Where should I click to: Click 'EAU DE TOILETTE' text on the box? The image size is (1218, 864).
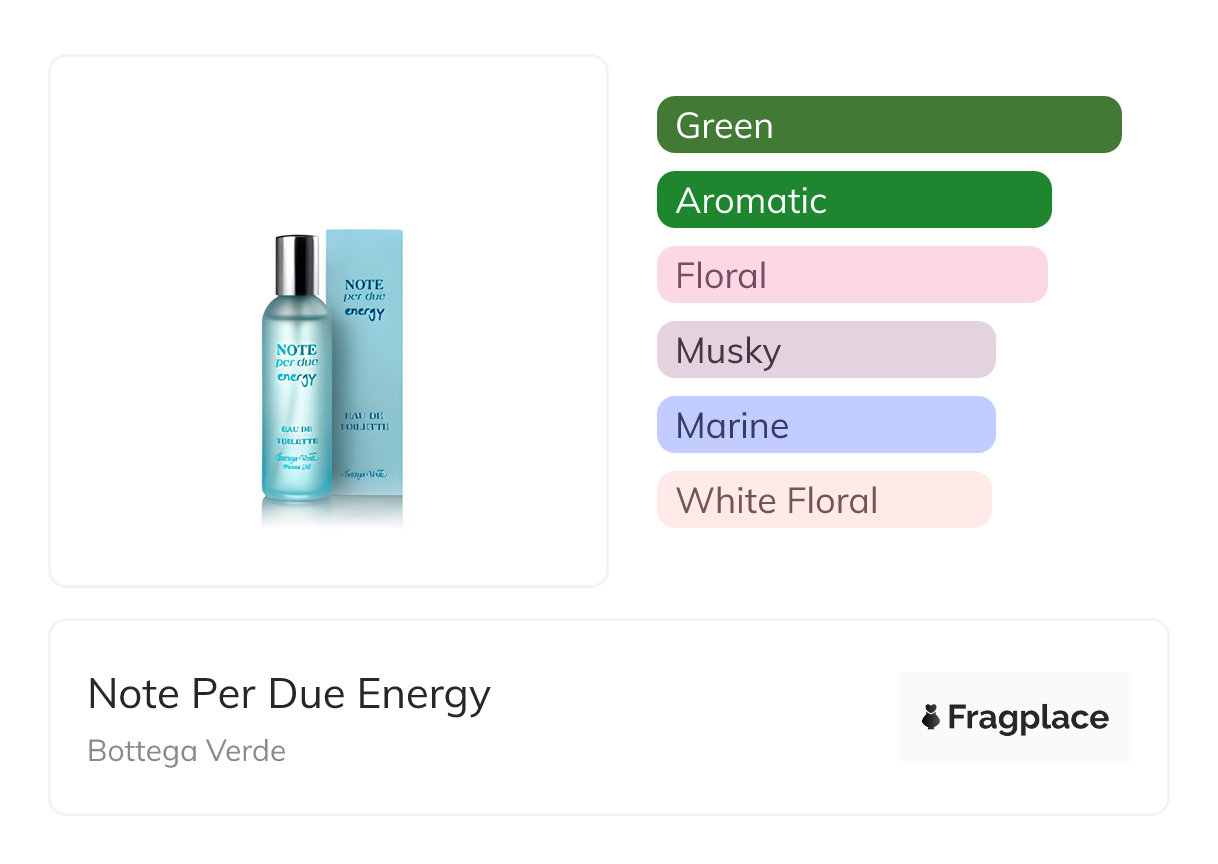[365, 420]
